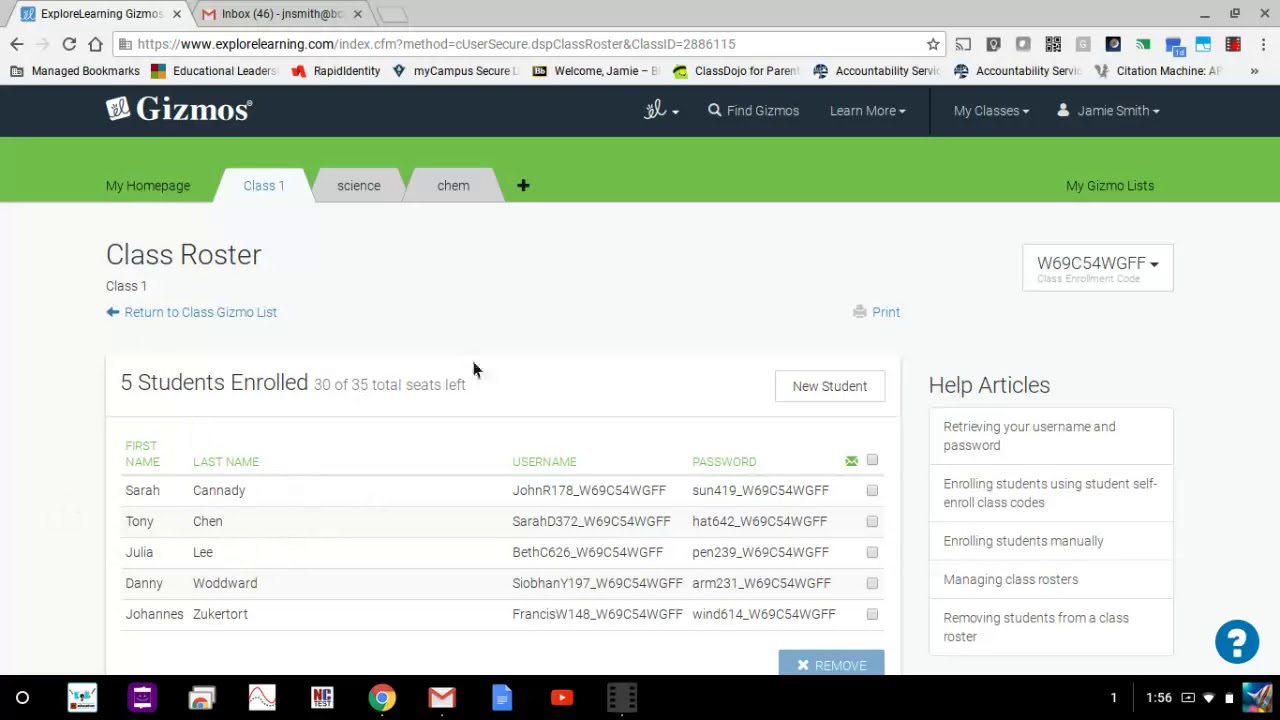Open Citation Machine bookmark

[x=1159, y=71]
